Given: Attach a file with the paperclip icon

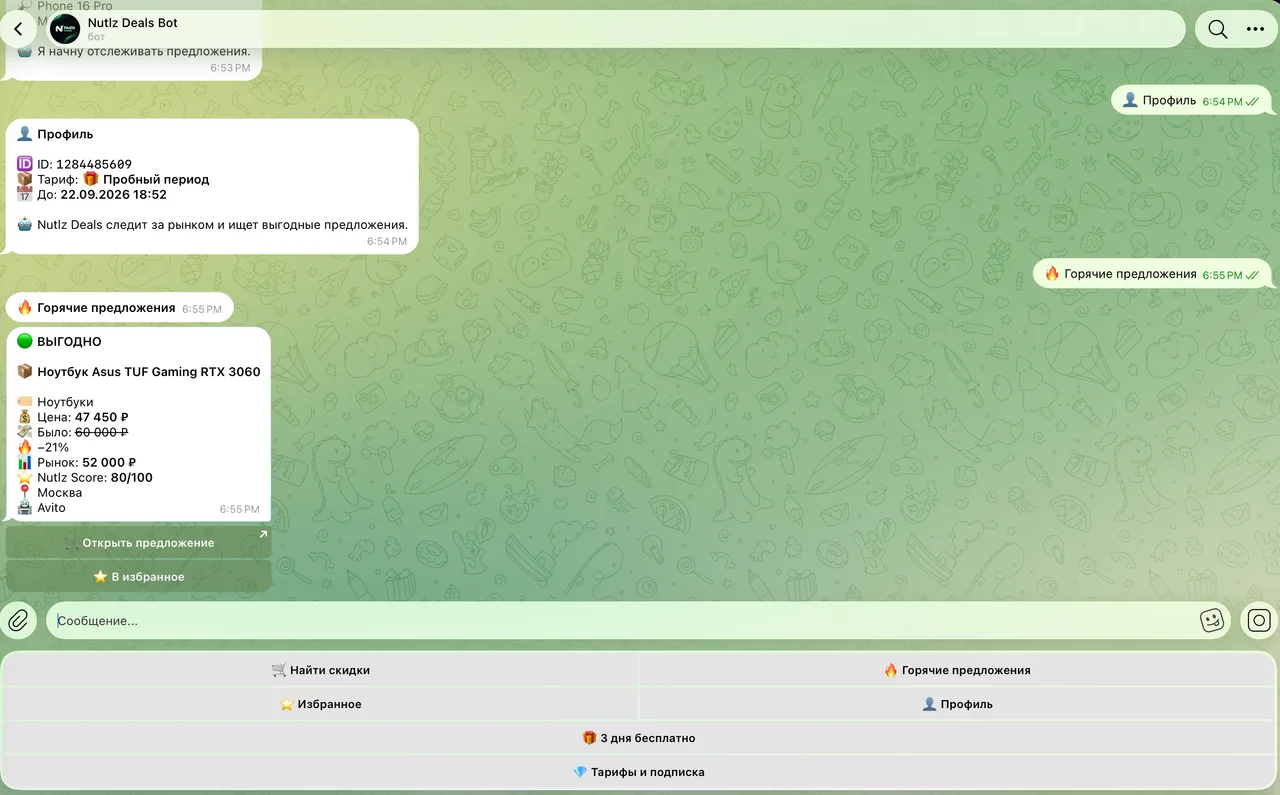Looking at the screenshot, I should 18,620.
